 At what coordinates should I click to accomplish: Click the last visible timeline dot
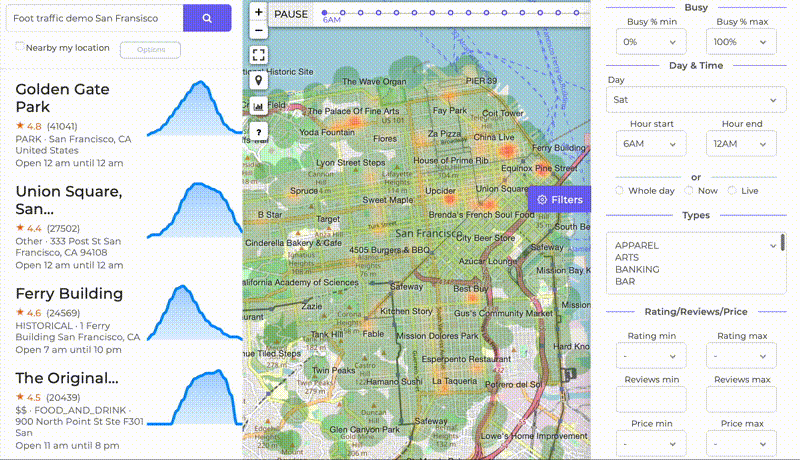point(576,12)
